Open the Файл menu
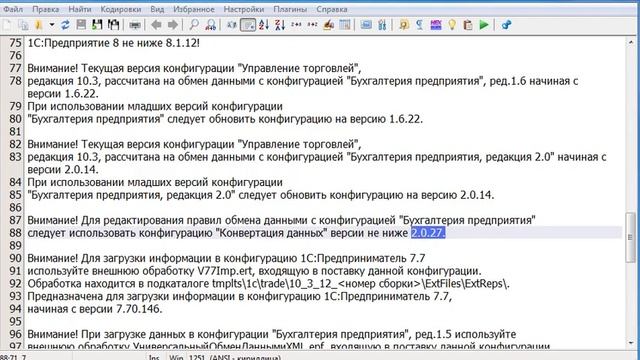Screen dimensions: 640x360 pyautogui.click(x=13, y=9)
